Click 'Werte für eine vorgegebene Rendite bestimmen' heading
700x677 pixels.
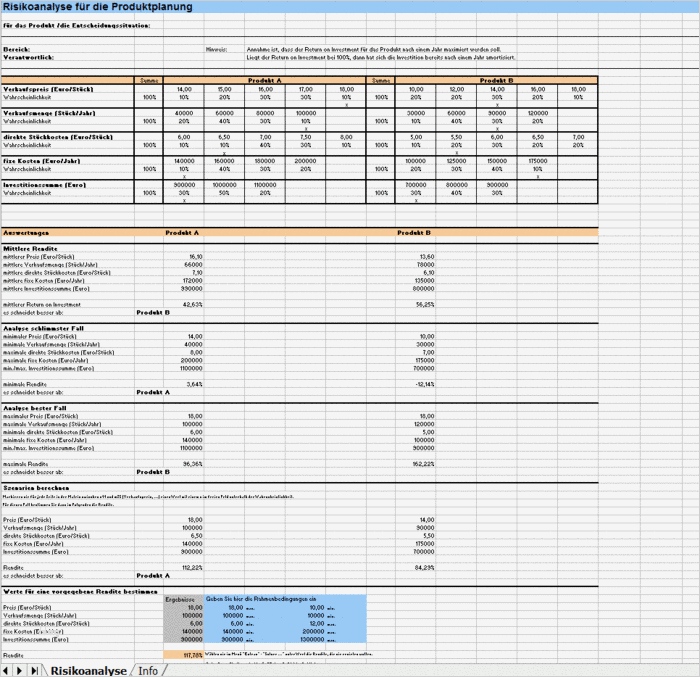80,592
